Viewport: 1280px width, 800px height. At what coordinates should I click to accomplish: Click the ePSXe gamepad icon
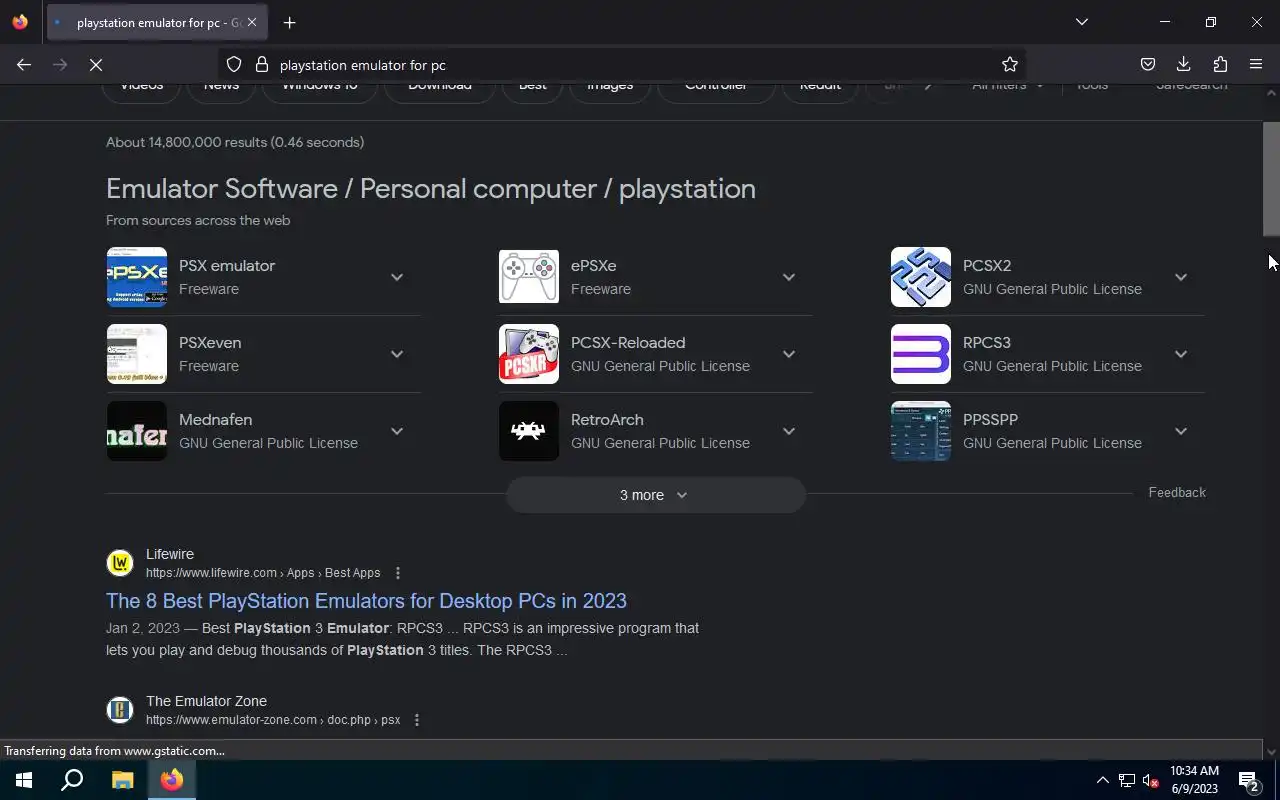529,277
